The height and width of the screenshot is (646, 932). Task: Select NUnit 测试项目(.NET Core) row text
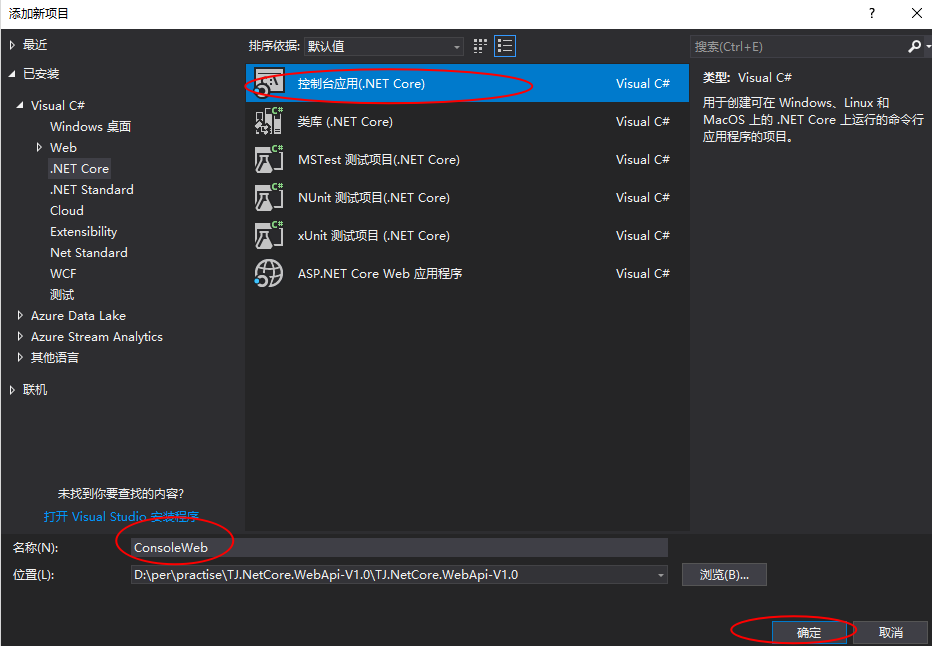[374, 198]
